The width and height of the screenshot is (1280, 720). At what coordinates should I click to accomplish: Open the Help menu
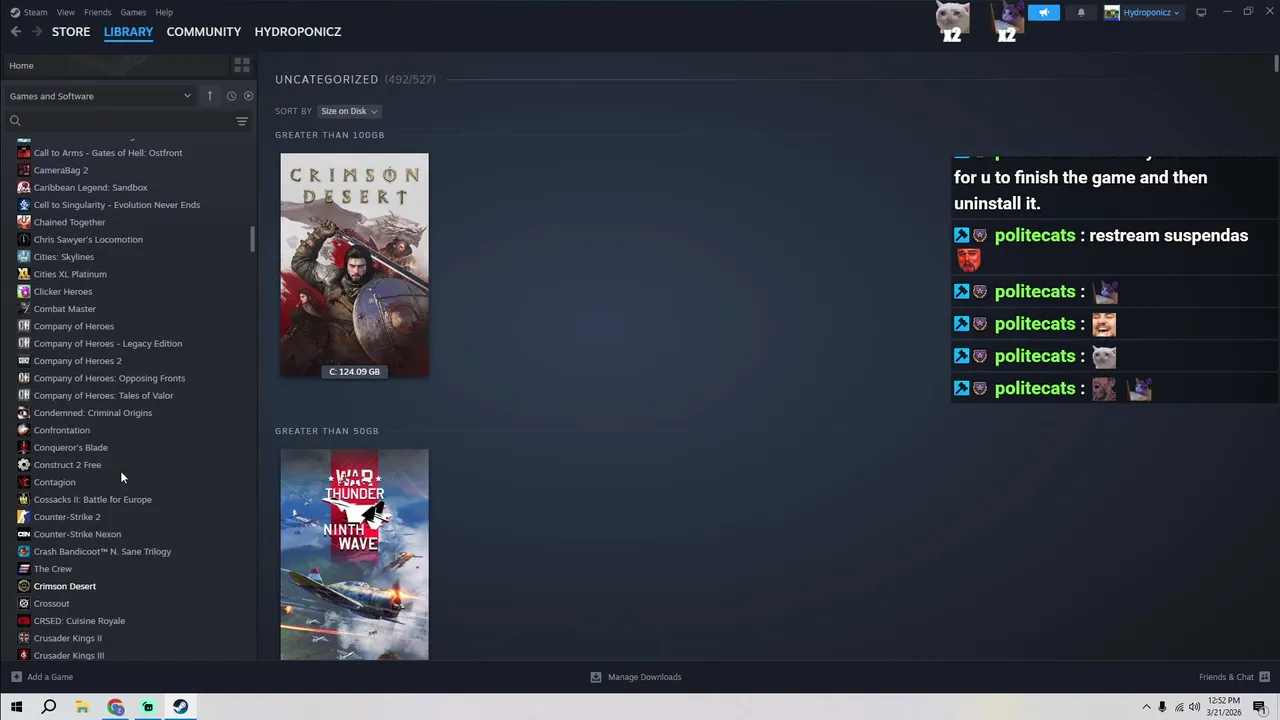pos(164,12)
